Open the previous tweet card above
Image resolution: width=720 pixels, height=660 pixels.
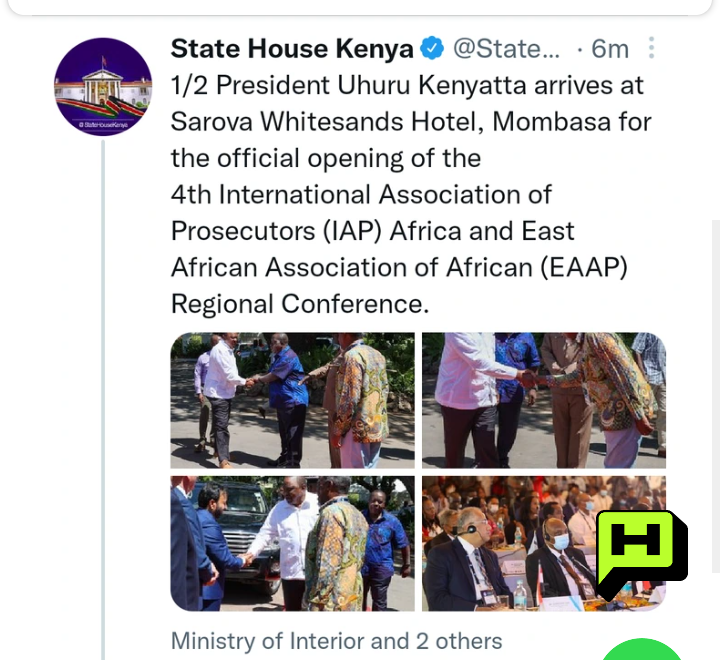coord(360,7)
